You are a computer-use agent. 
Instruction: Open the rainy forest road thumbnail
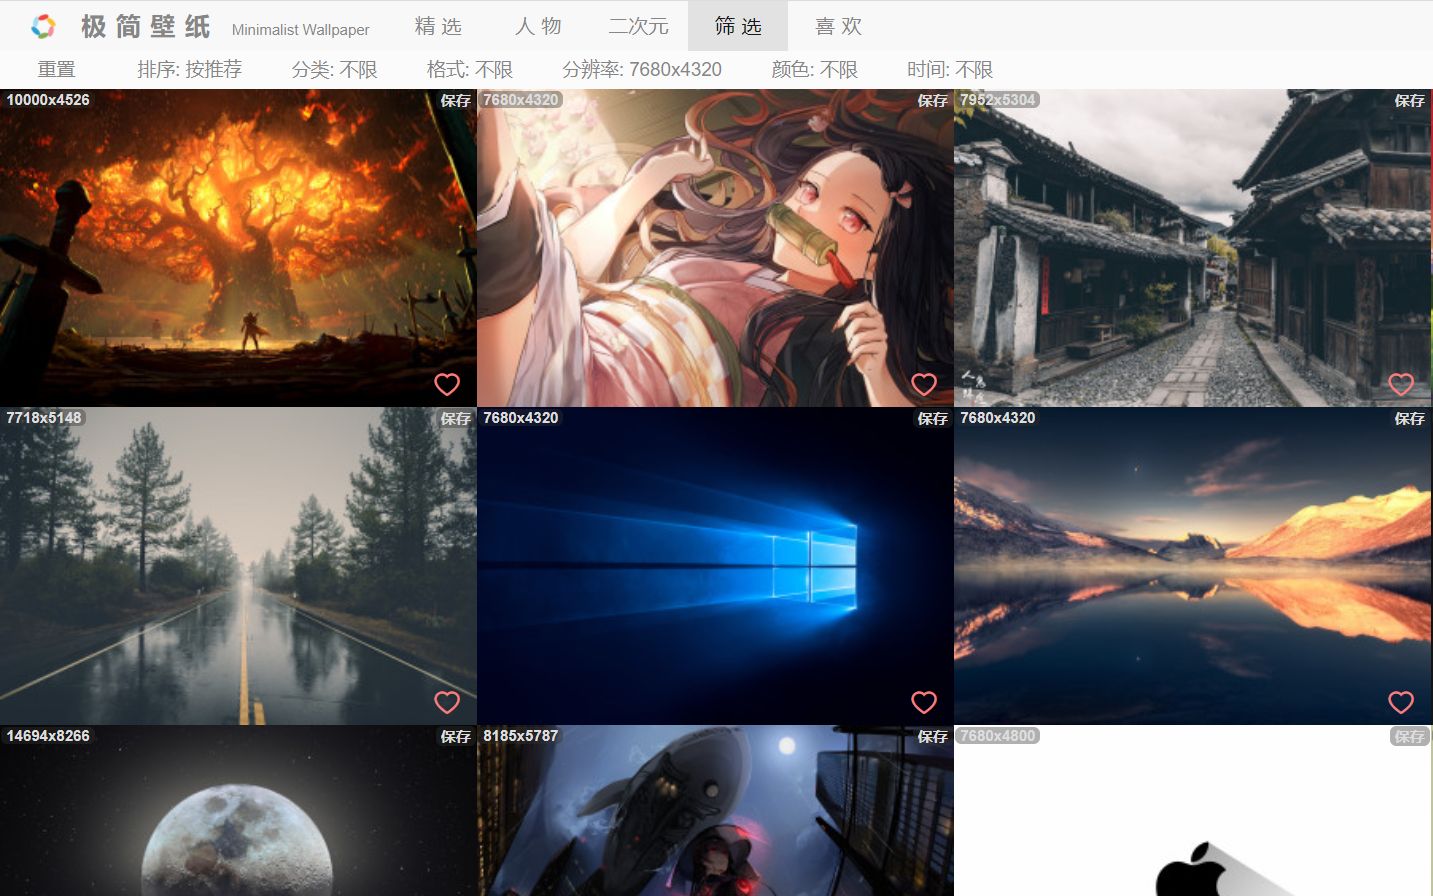click(x=238, y=566)
